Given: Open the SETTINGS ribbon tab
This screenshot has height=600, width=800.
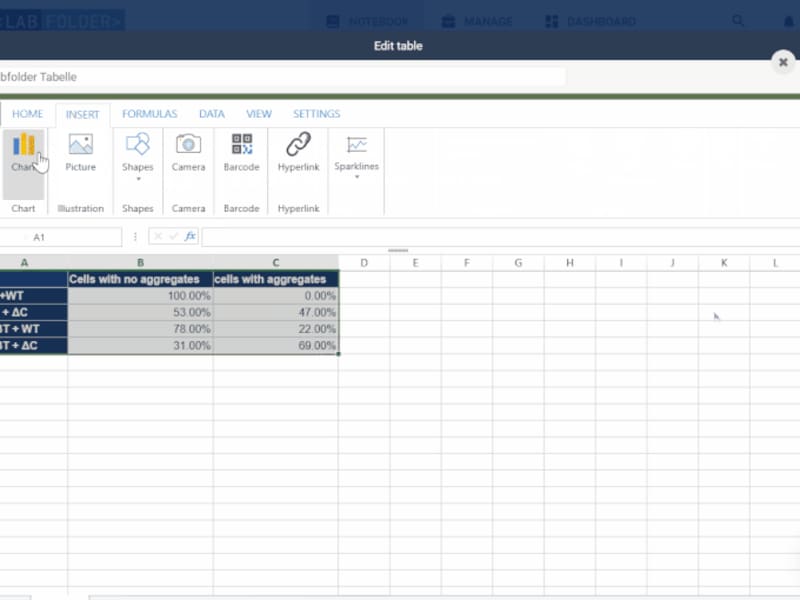Looking at the screenshot, I should point(316,114).
